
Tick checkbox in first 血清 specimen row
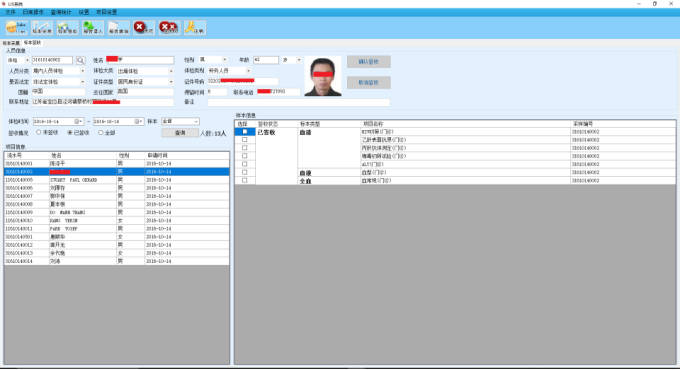tap(245, 132)
